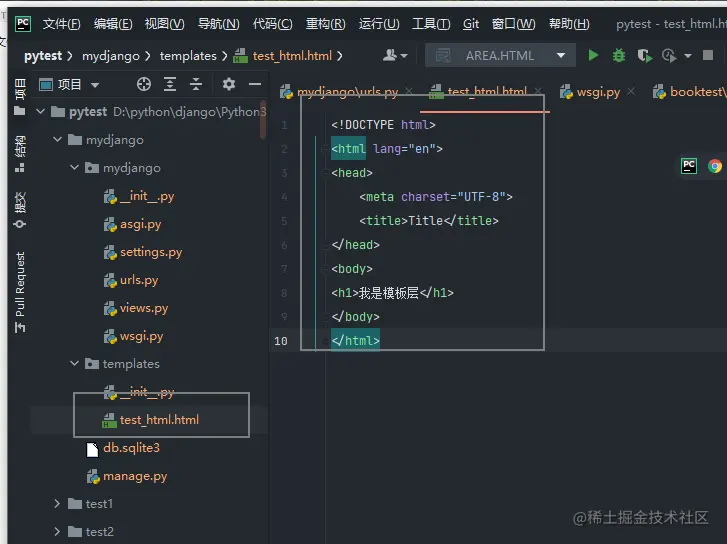Open the Commit side tool window
This screenshot has height=544, width=727.
point(19,210)
